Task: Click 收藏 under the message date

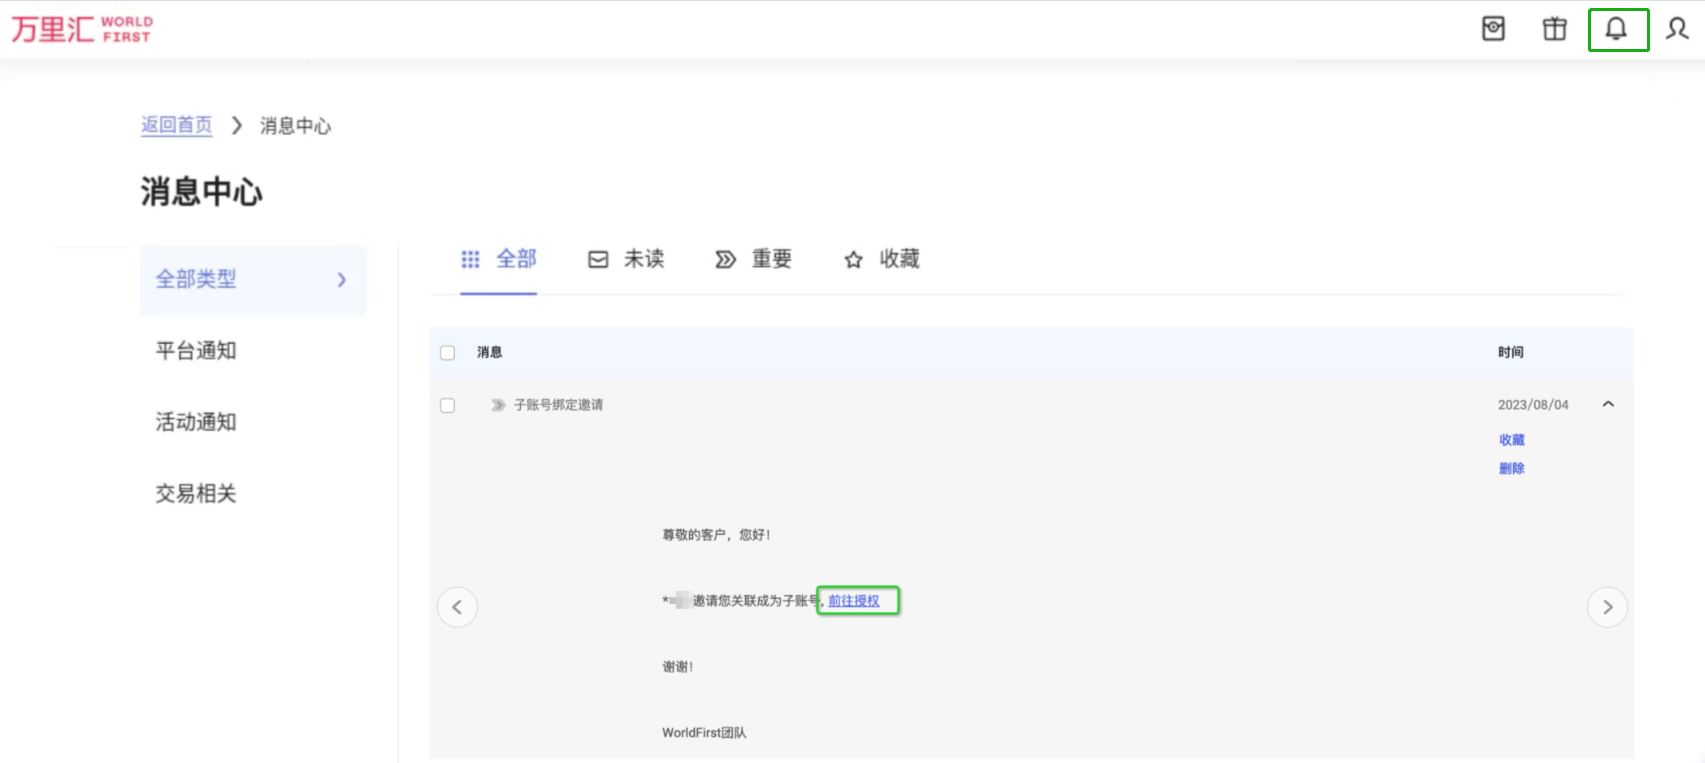Action: 1511,440
